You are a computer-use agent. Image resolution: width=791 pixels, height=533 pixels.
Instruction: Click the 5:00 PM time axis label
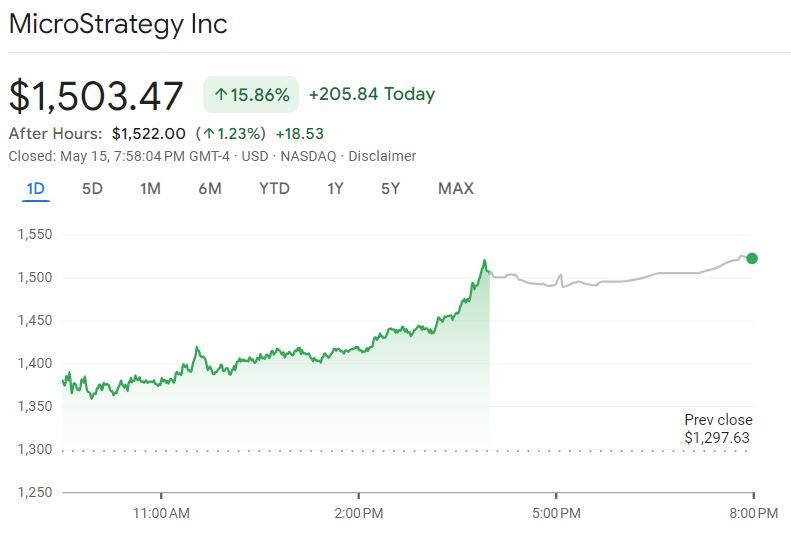point(556,513)
